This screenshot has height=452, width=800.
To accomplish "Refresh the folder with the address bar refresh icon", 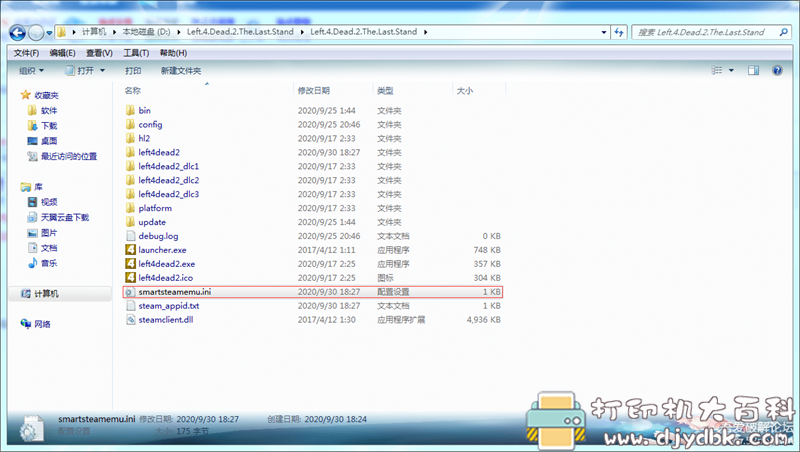I will [619, 32].
